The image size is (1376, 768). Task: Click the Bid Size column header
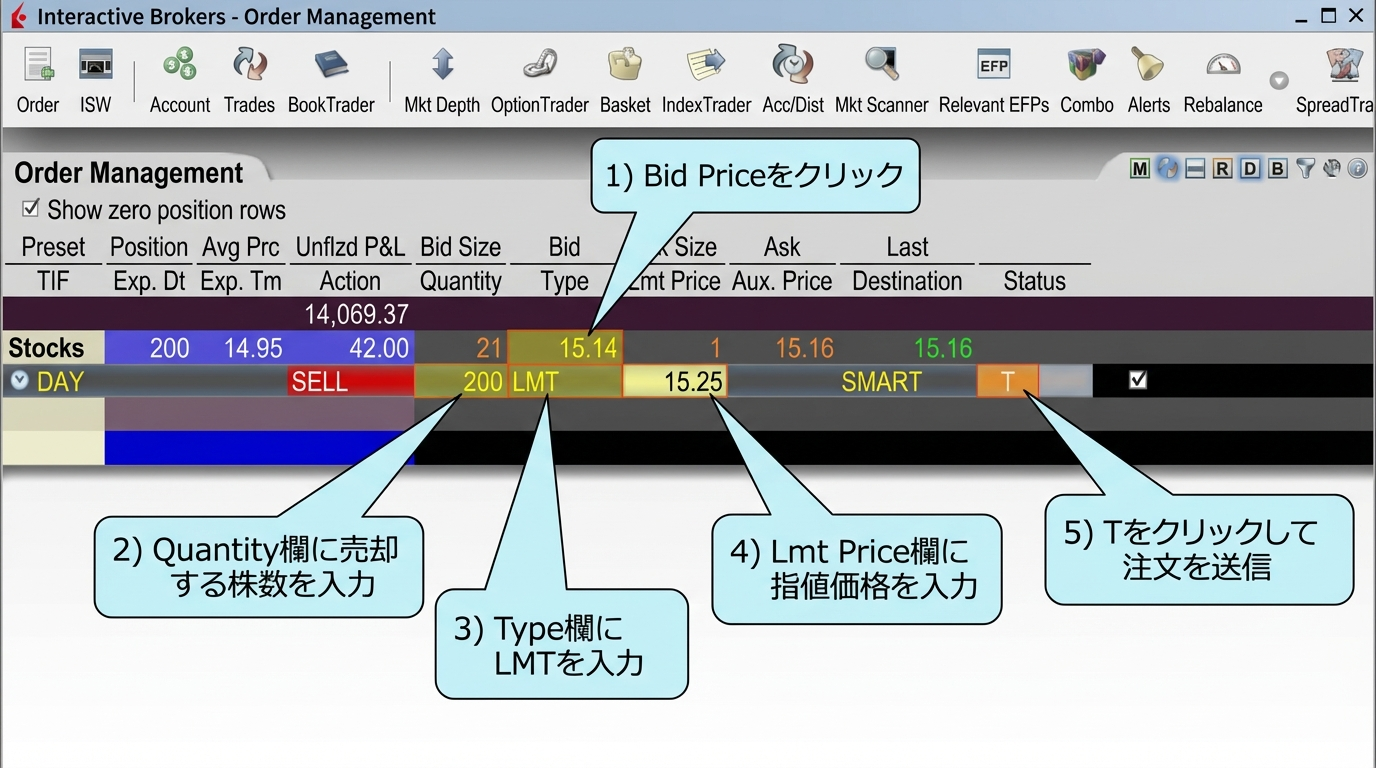[x=460, y=247]
